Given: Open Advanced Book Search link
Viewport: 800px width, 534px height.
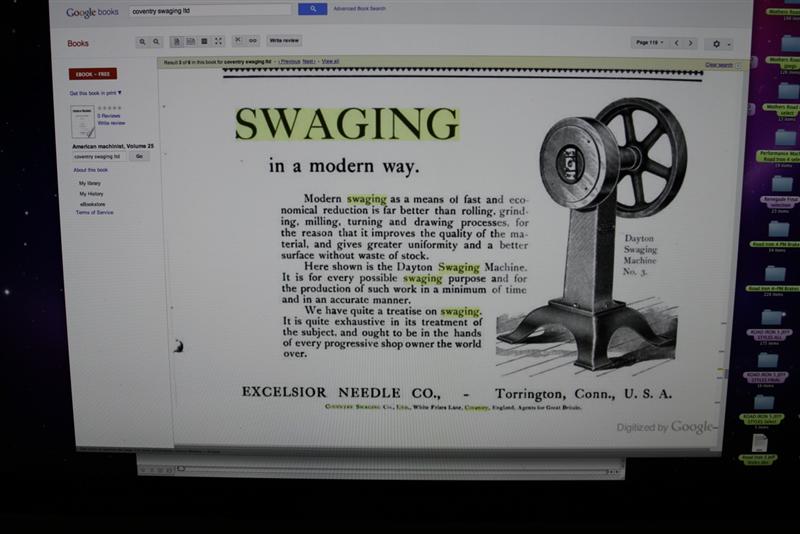Looking at the screenshot, I should [x=360, y=9].
